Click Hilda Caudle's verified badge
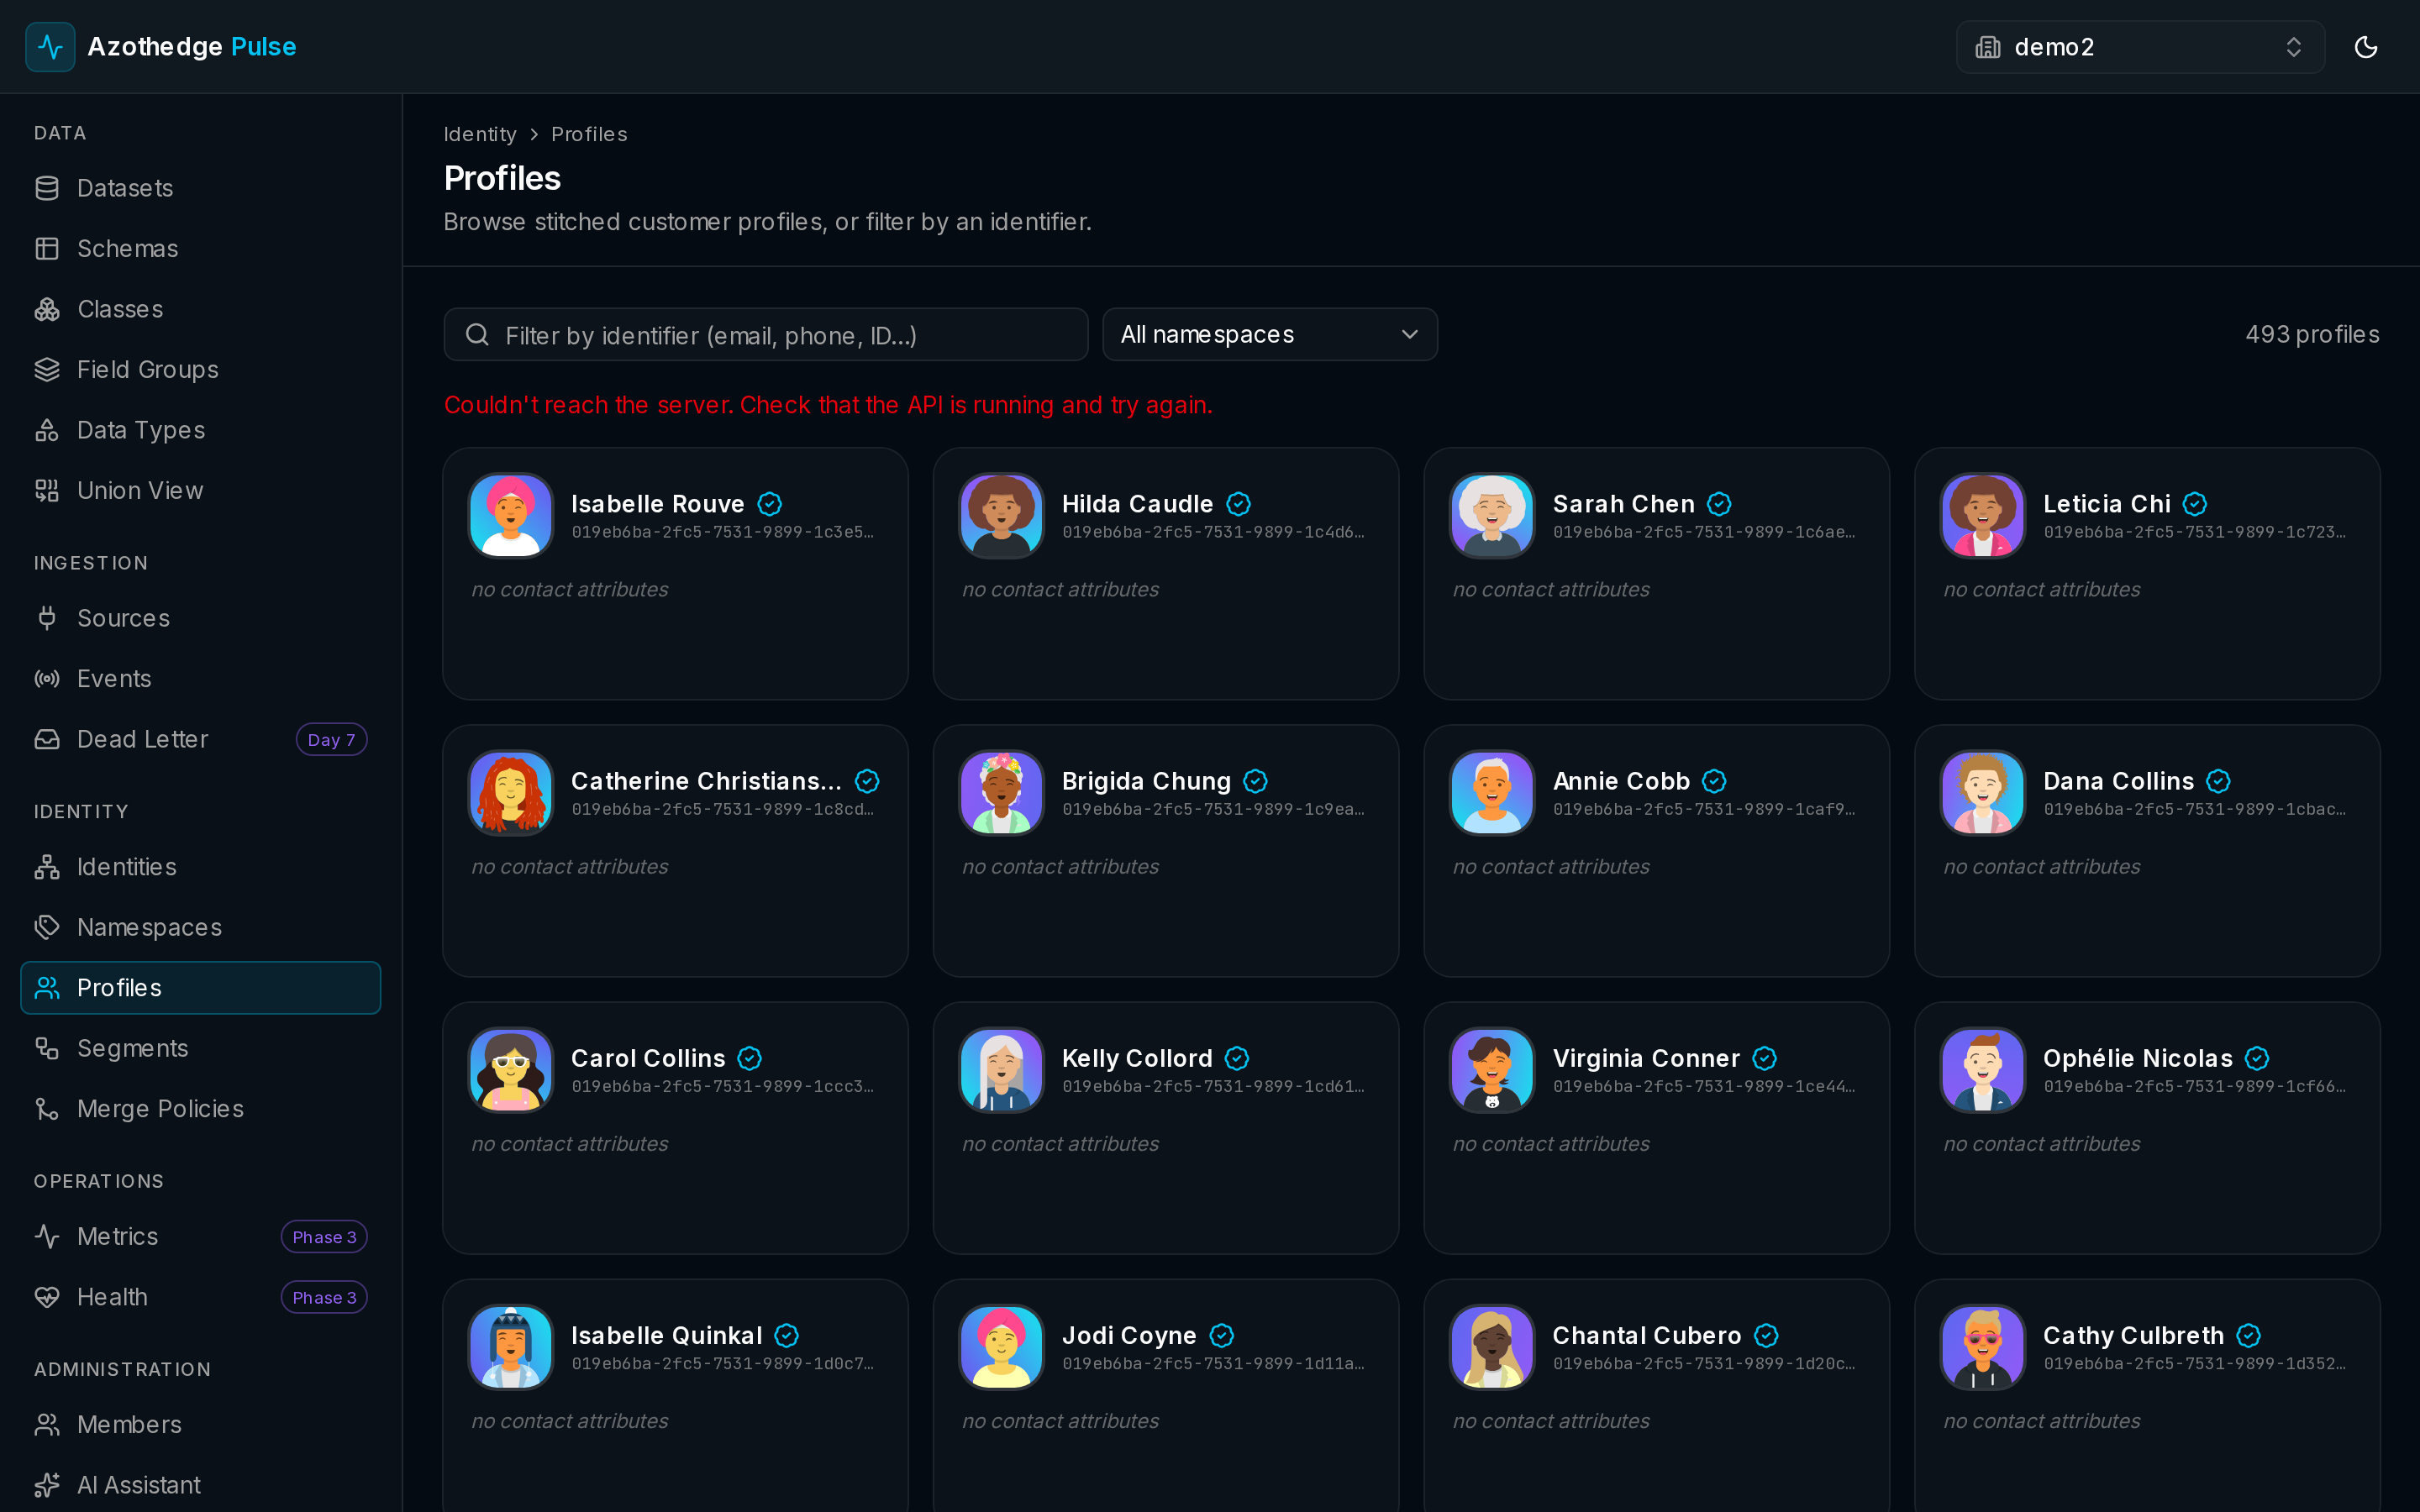The width and height of the screenshot is (2420, 1512). (1238, 504)
